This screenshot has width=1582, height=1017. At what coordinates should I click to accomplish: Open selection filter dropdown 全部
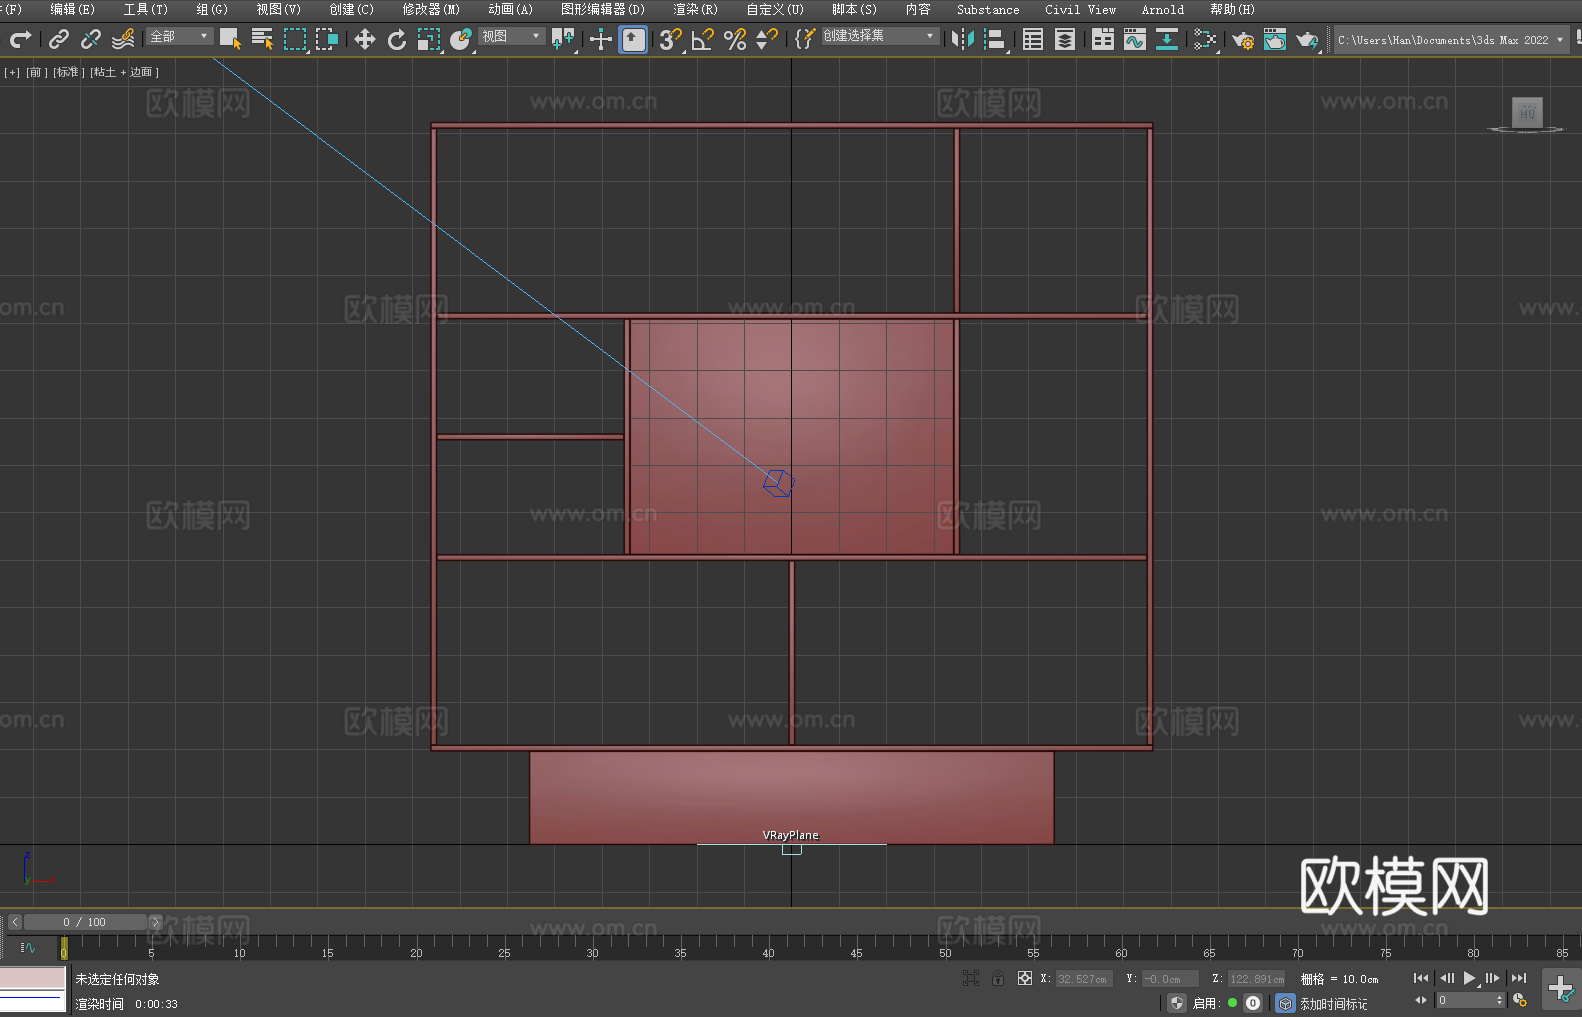point(180,36)
